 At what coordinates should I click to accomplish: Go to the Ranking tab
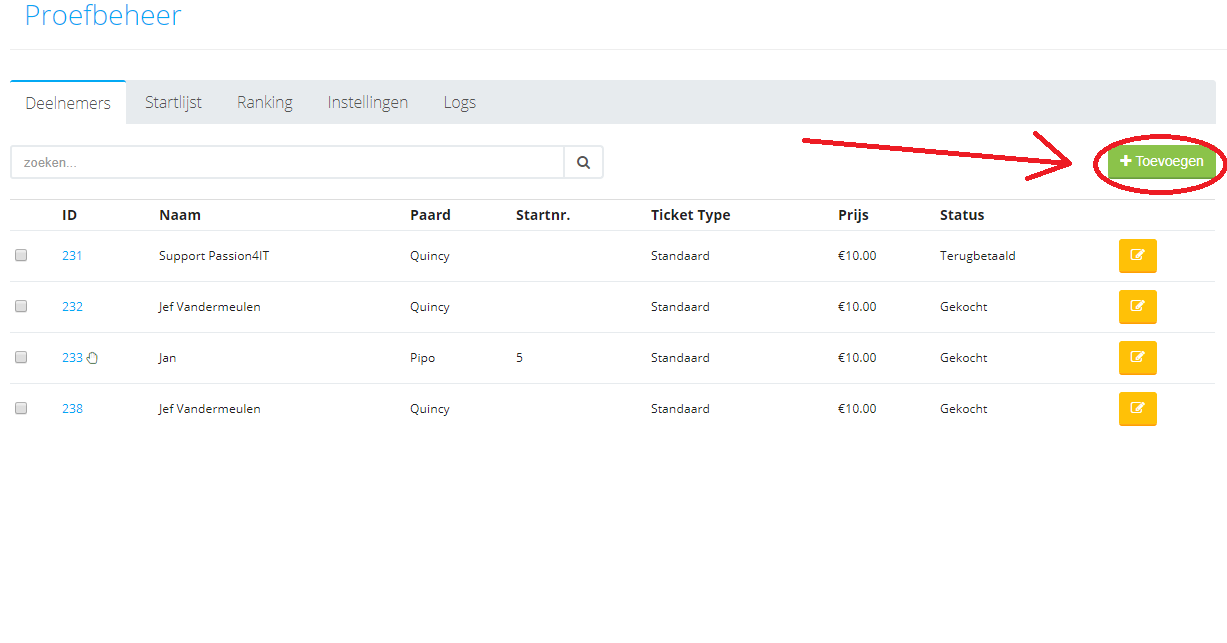pos(265,102)
